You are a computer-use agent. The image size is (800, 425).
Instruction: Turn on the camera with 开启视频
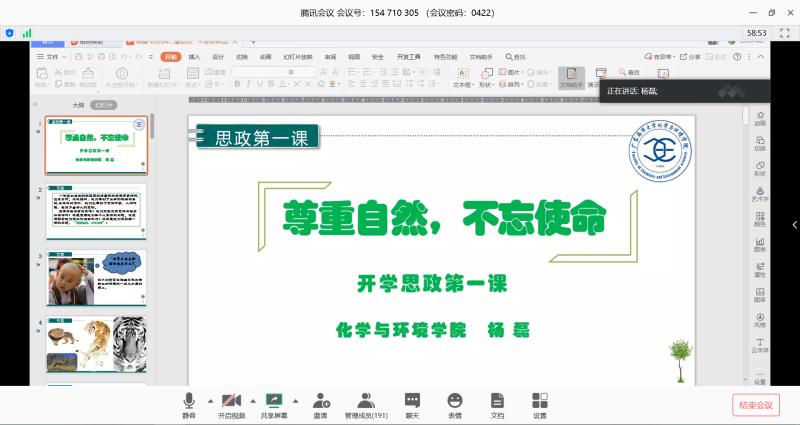(231, 402)
